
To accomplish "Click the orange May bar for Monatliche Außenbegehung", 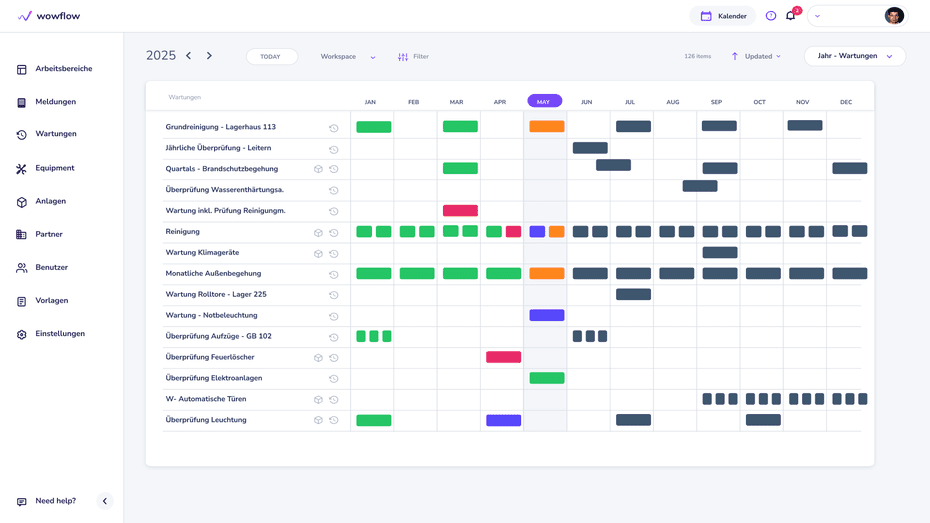I will 546,273.
